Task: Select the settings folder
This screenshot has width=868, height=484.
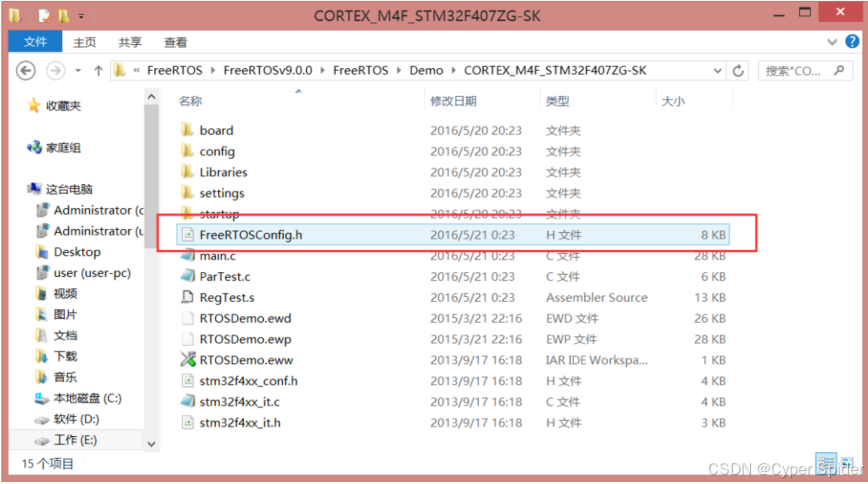Action: 221,193
